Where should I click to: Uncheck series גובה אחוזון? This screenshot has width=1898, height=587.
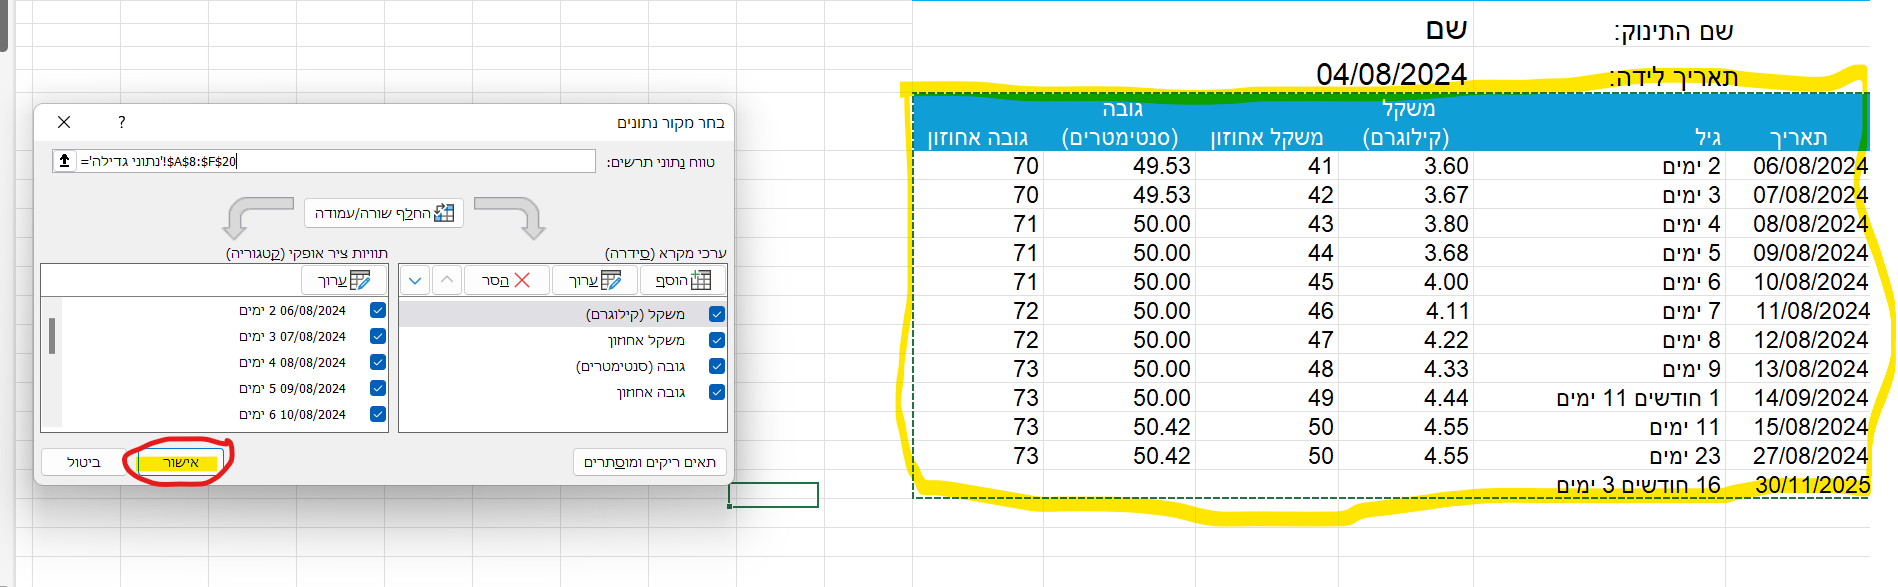point(717,392)
